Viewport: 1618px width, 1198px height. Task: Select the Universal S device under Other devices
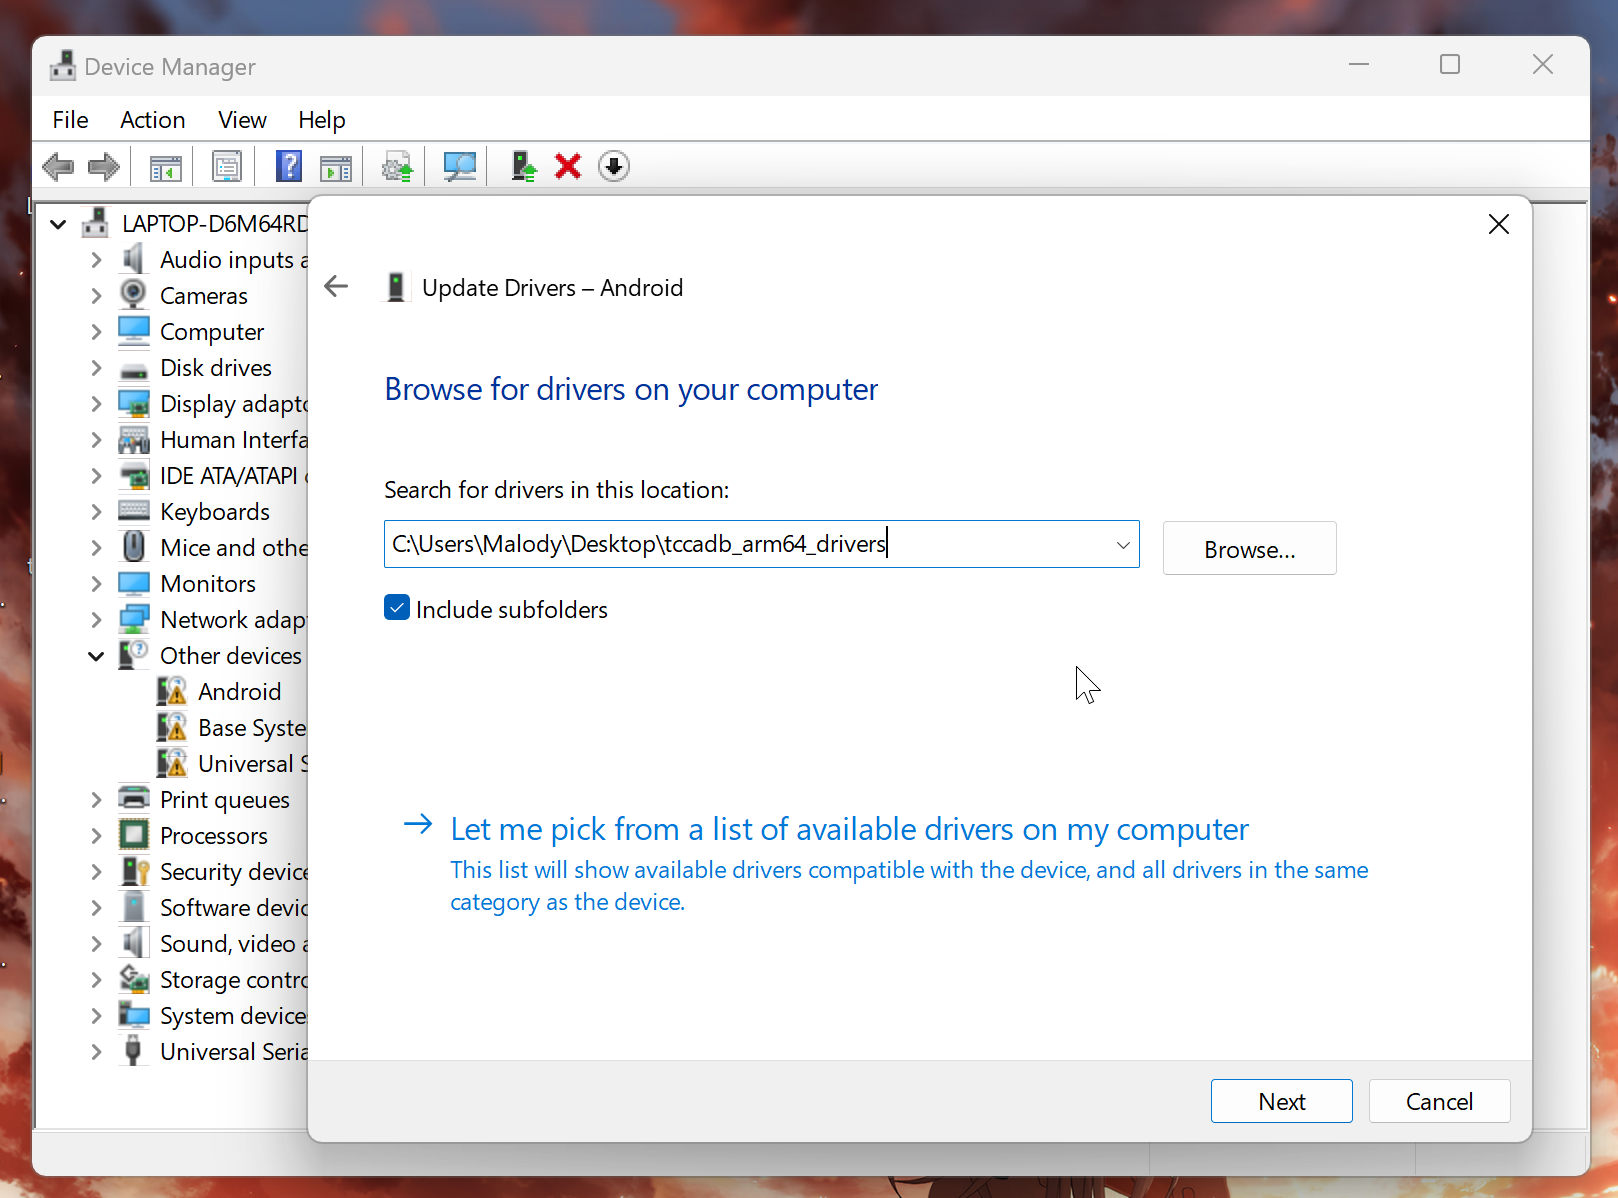click(x=253, y=764)
